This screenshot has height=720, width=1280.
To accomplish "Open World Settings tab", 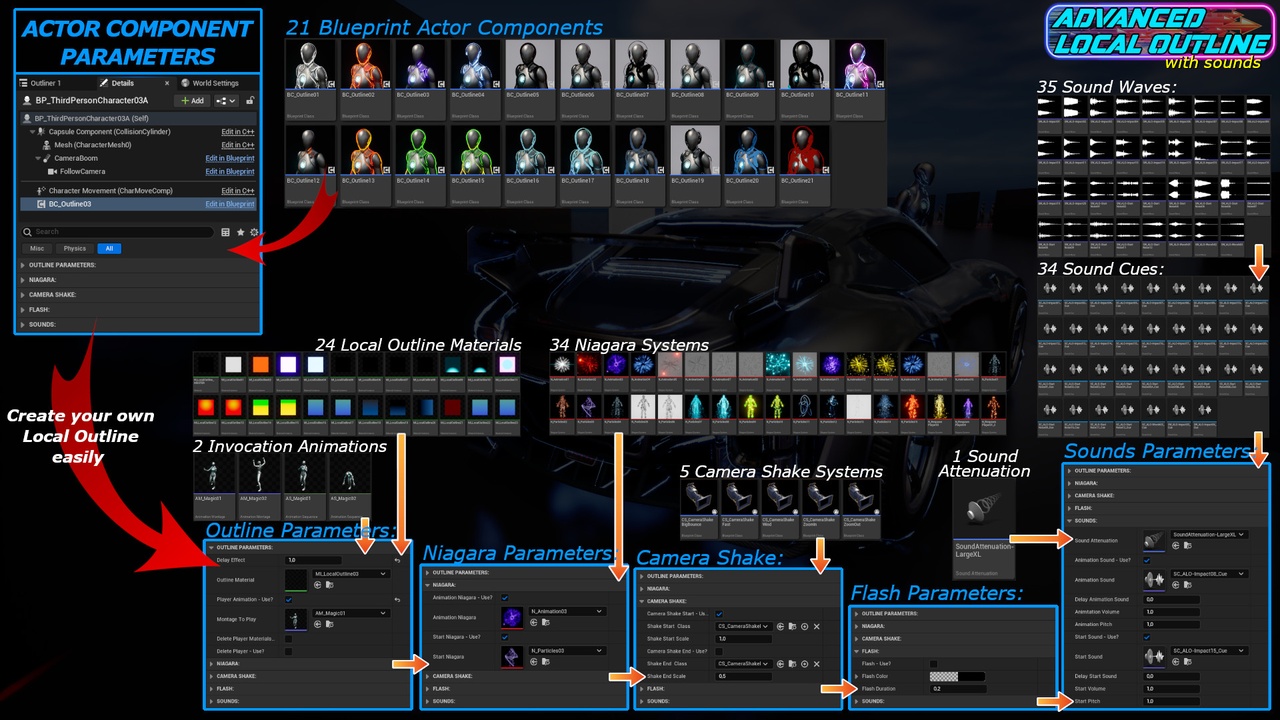I will pos(209,83).
